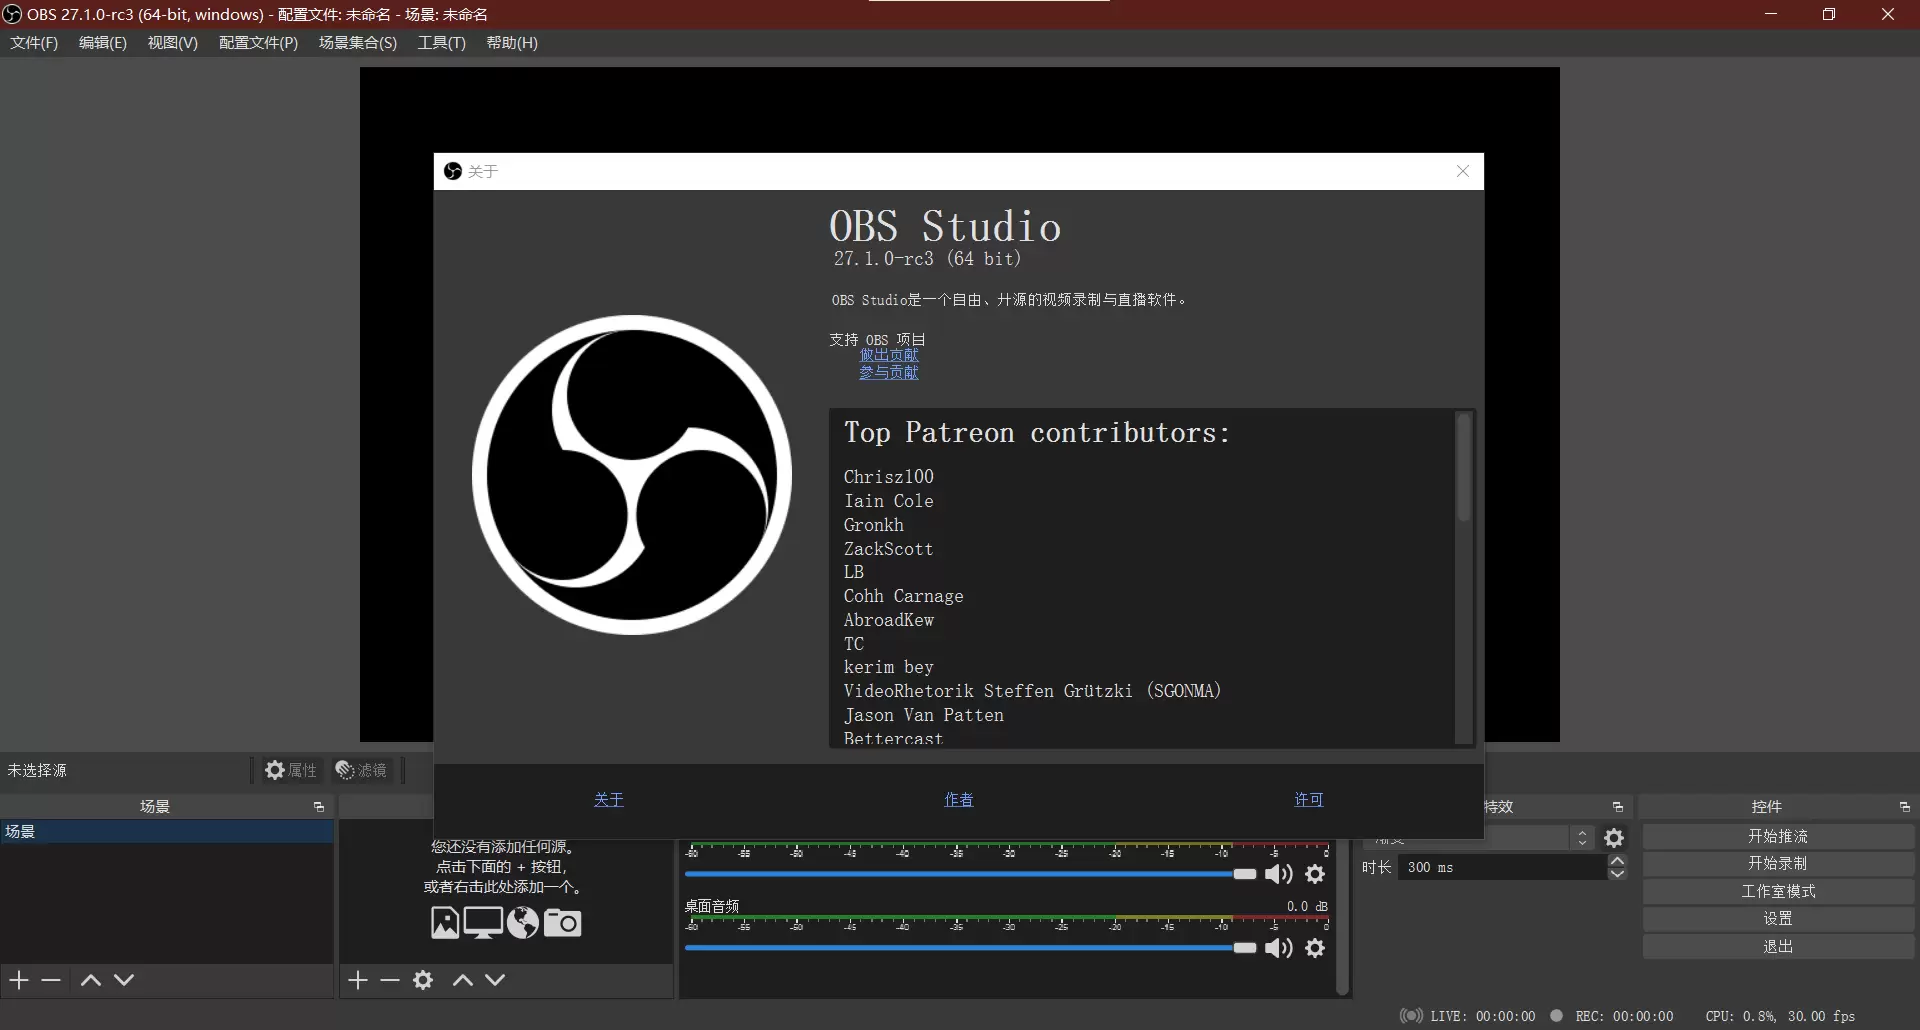Enable 工作室模式 studio mode
This screenshot has width=1920, height=1030.
point(1778,891)
